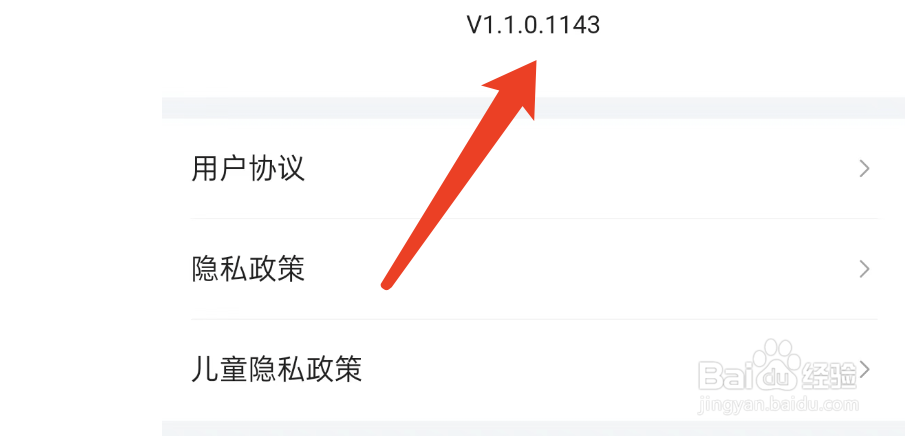This screenshot has width=910, height=436.
Task: Tap the version number V1.1.0.1143
Action: click(x=533, y=25)
